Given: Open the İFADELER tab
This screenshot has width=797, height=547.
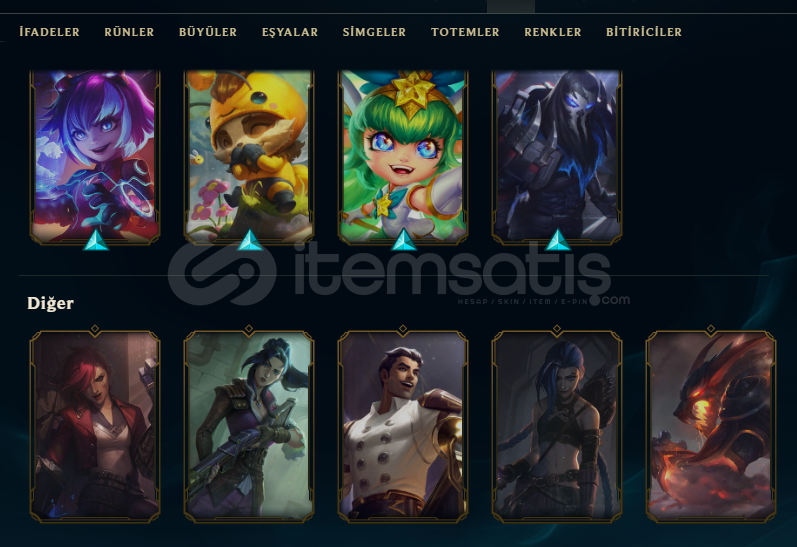Looking at the screenshot, I should [49, 32].
